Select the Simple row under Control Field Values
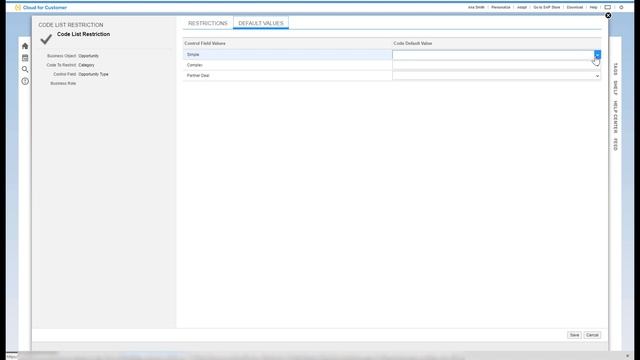The image size is (640, 360). (x=287, y=55)
